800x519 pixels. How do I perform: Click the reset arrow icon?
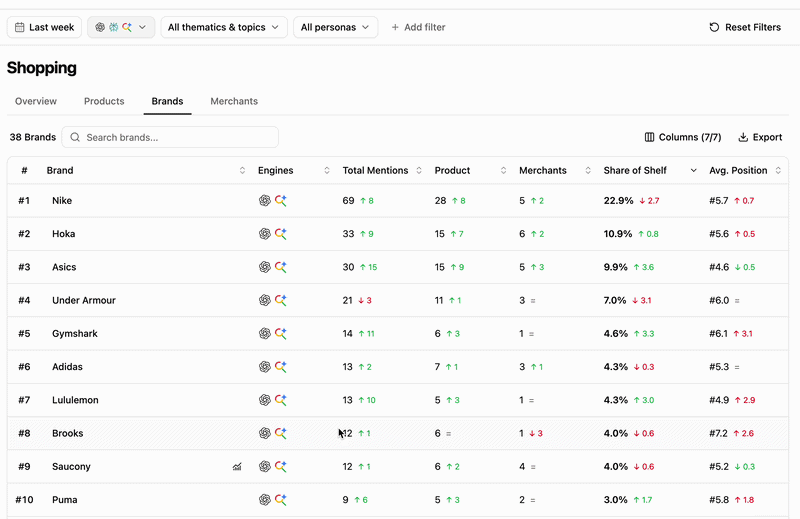(714, 27)
